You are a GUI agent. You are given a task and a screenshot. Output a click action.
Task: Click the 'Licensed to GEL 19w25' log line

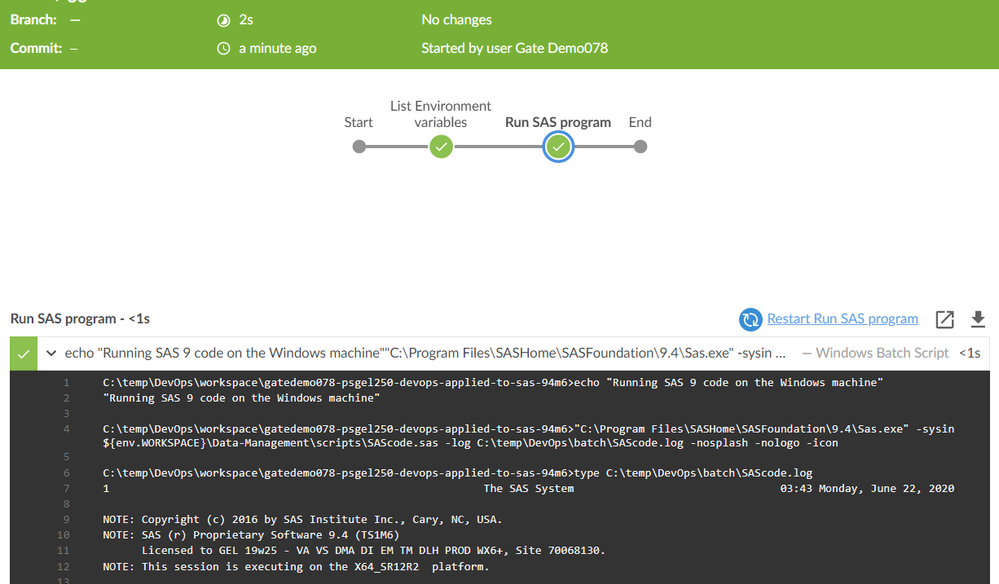(373, 550)
